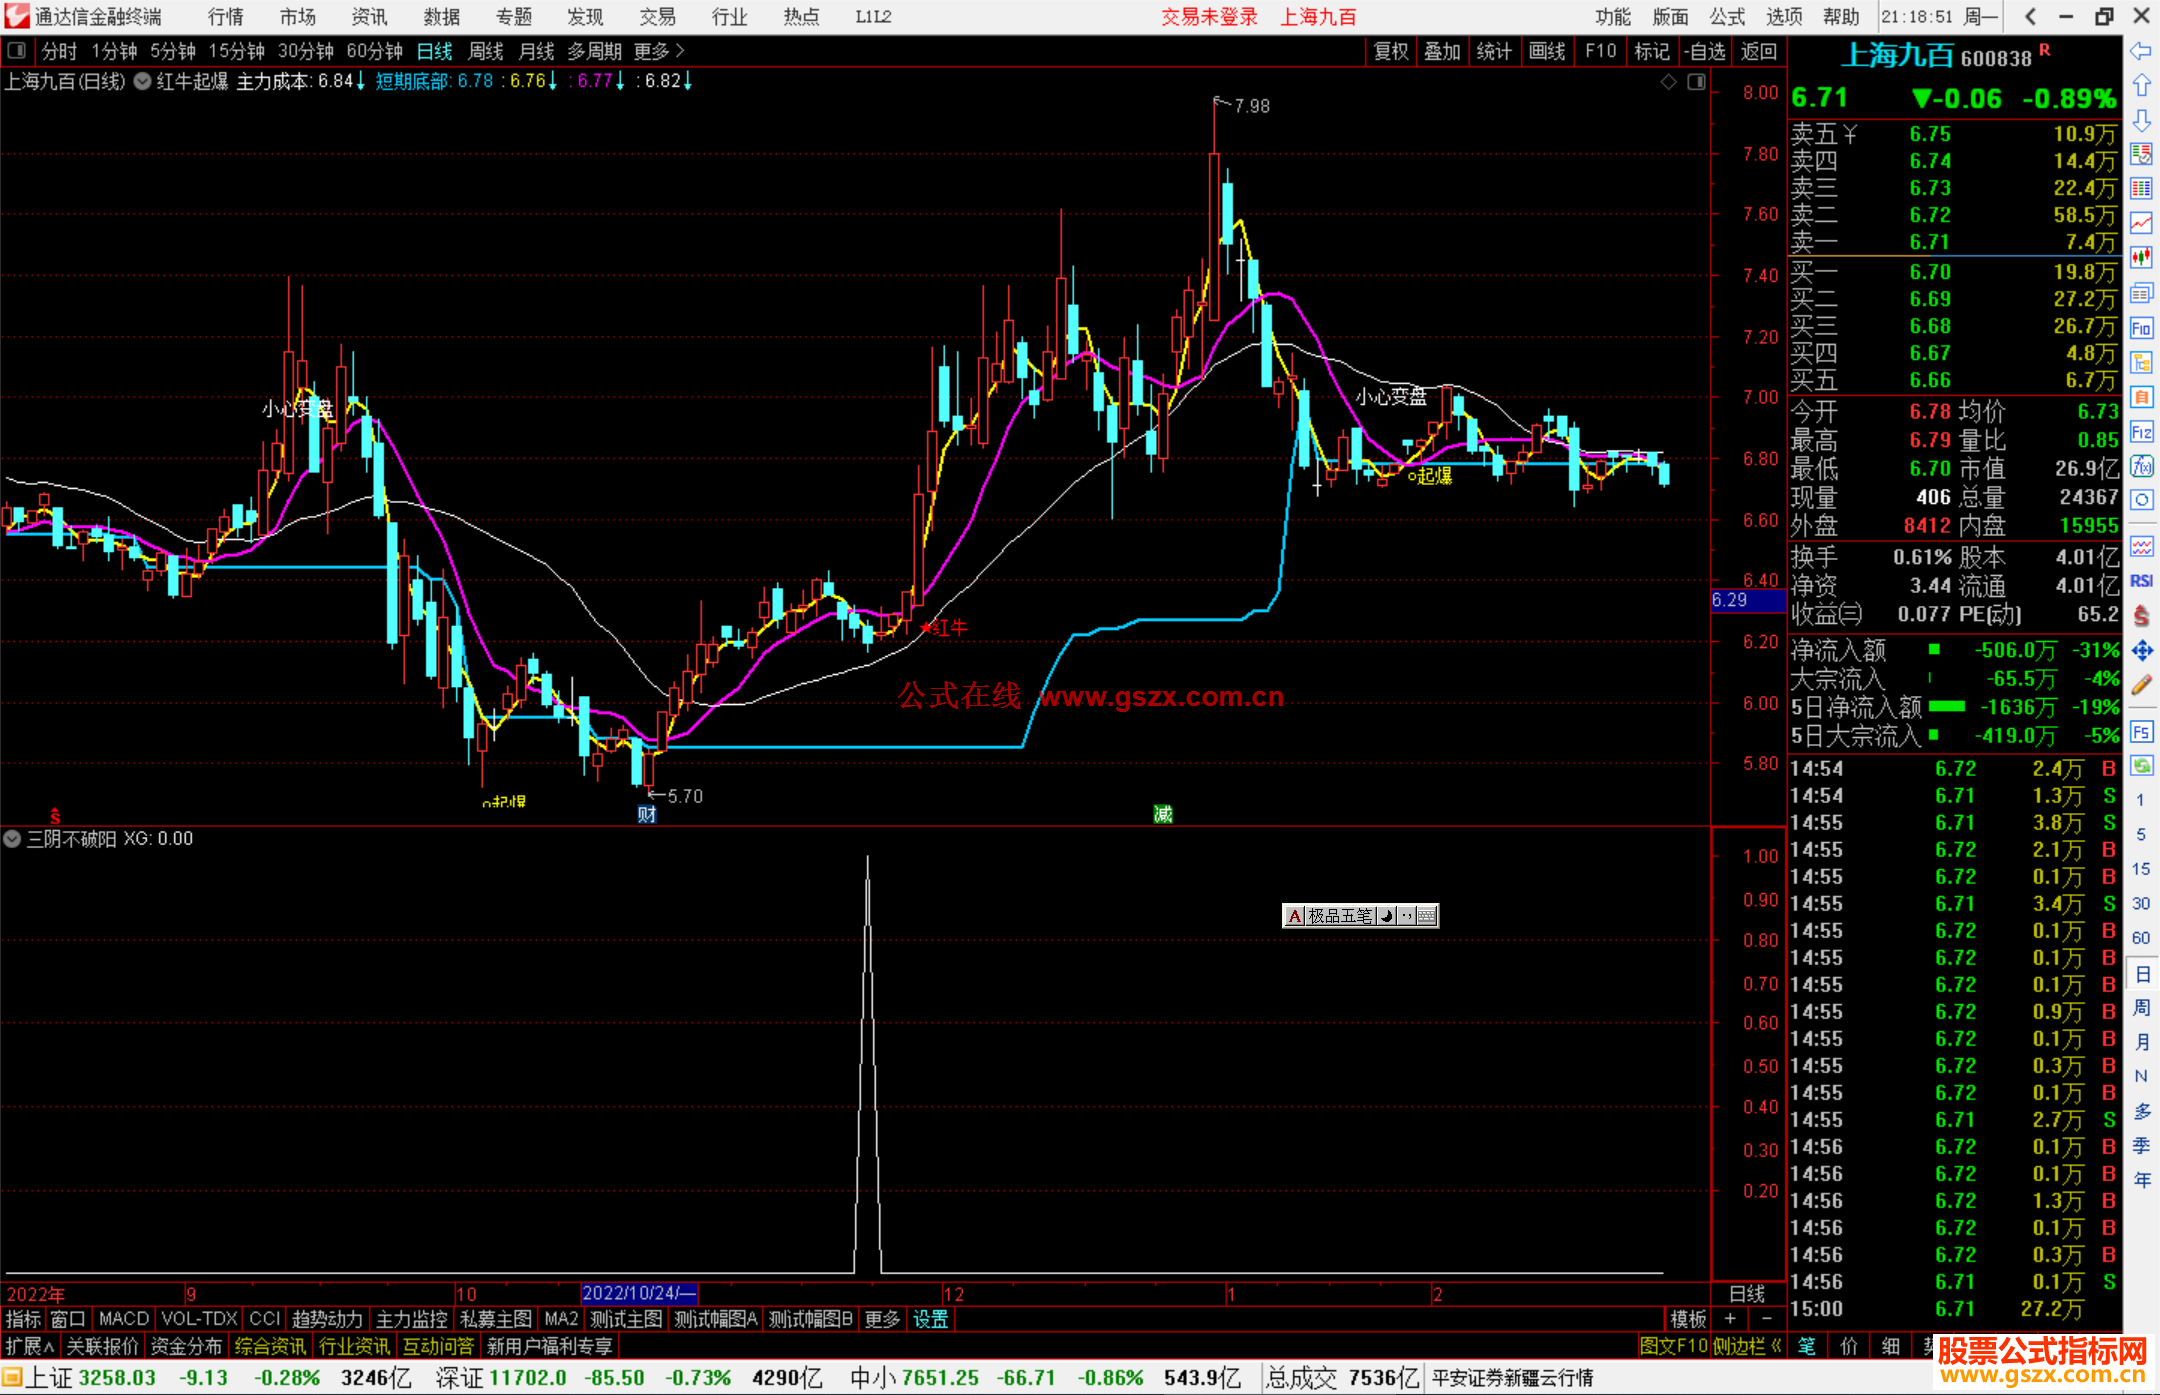The image size is (2160, 1395).
Task: Expand the 扩展 panel at bottom-left
Action: point(30,1346)
